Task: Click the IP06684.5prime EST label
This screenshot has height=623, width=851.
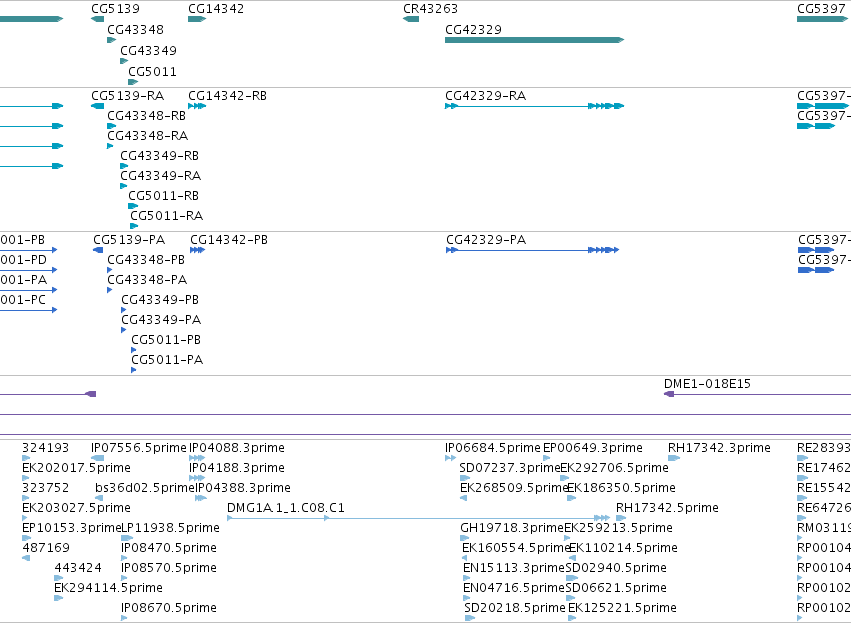Action: (493, 448)
